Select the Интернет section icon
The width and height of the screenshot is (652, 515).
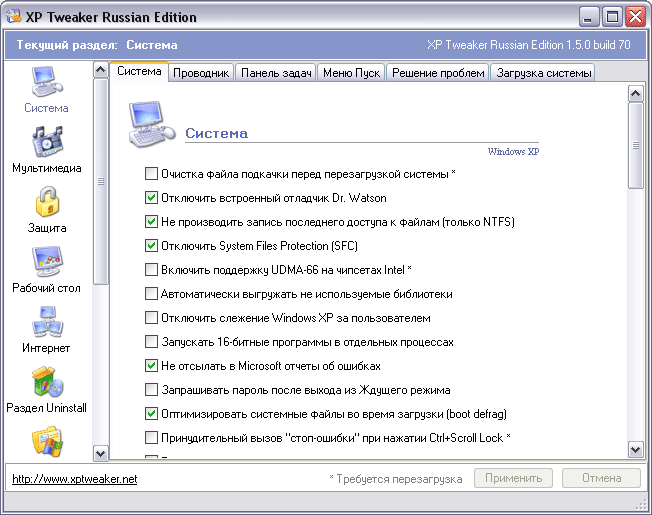[x=46, y=323]
